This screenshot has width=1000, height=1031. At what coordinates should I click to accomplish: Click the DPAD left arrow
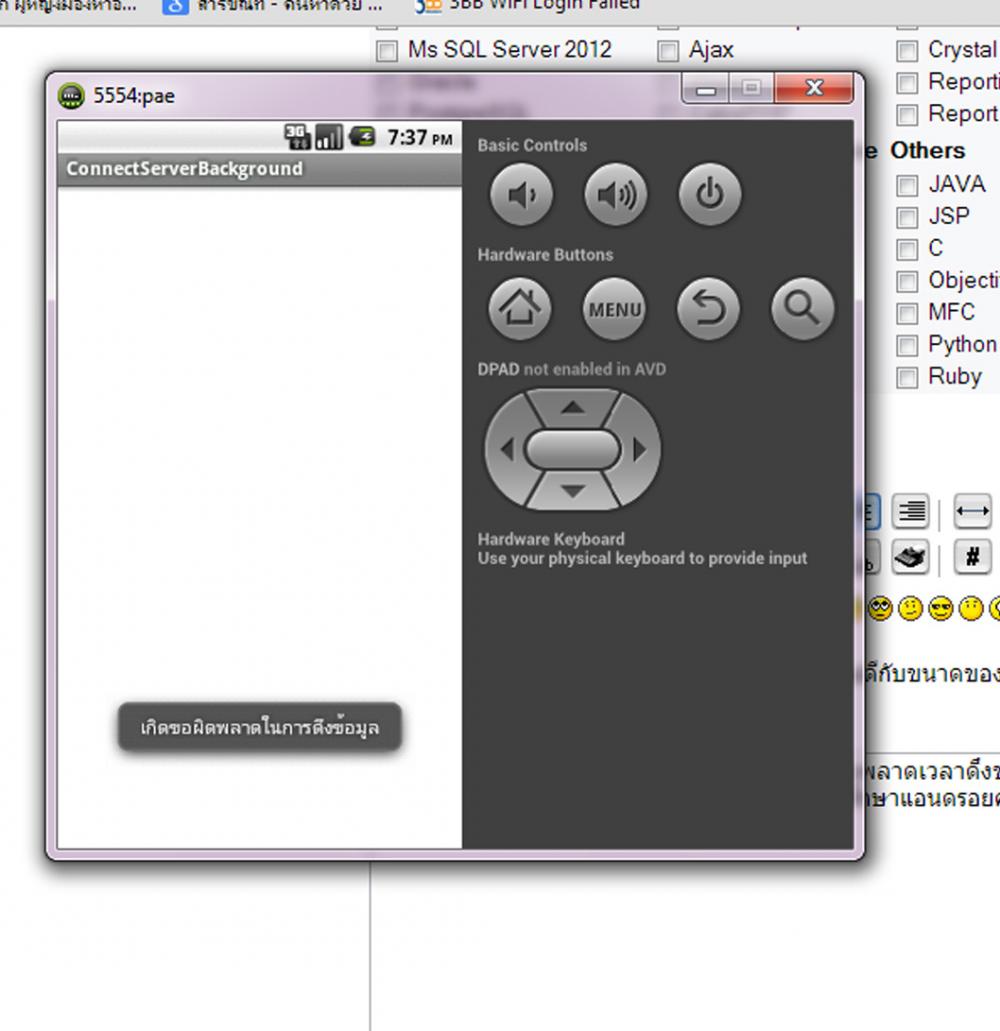pyautogui.click(x=506, y=450)
